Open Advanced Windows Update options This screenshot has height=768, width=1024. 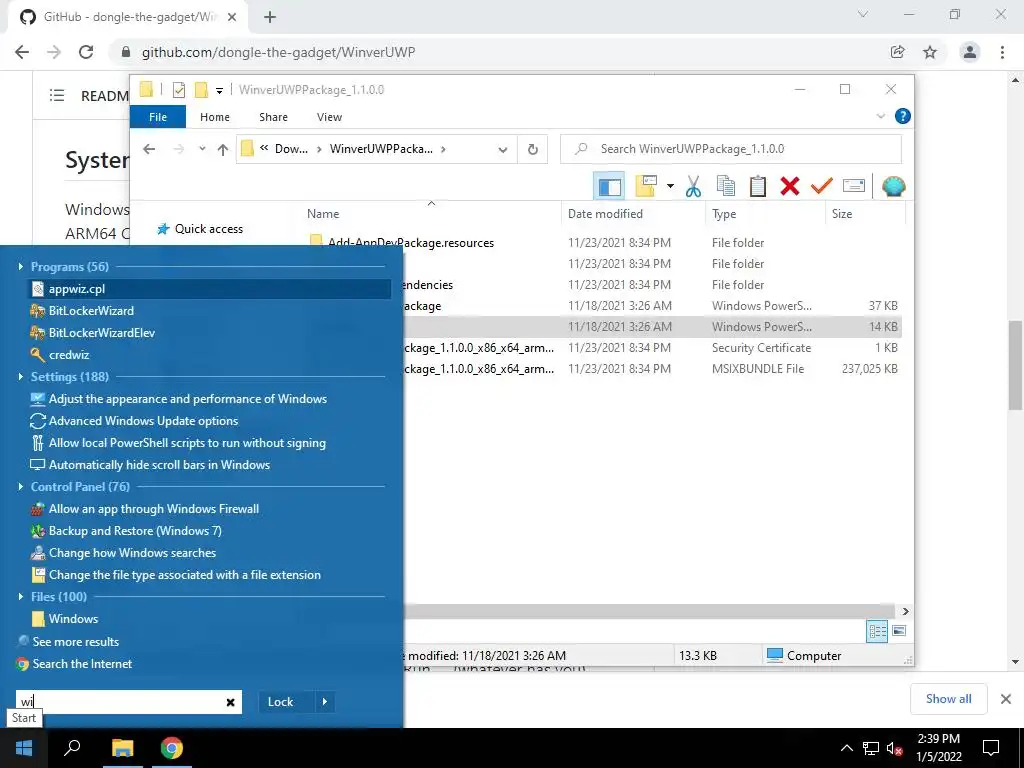143,421
